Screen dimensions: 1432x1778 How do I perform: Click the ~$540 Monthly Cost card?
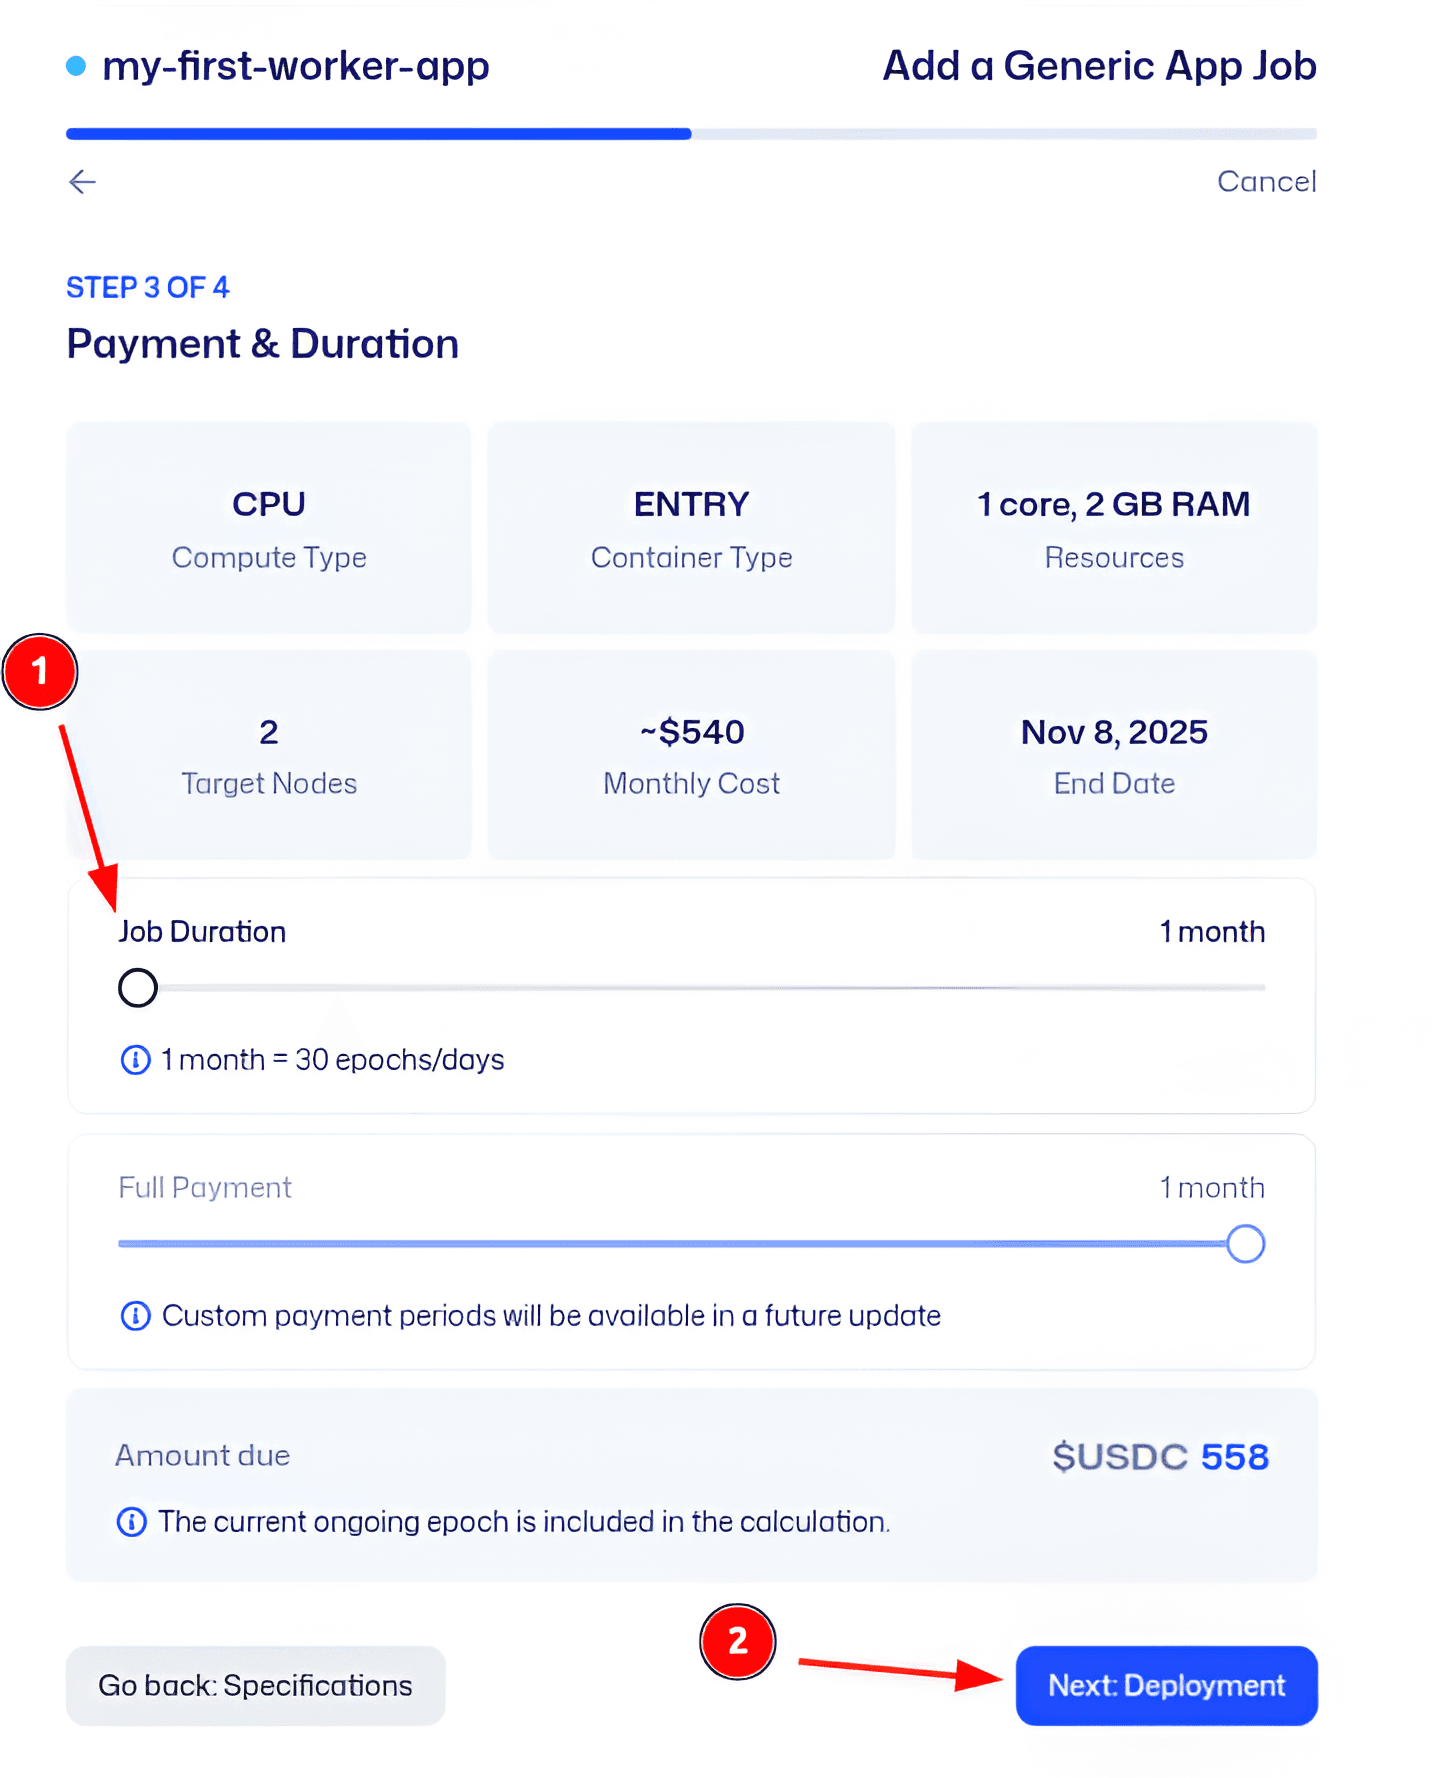(691, 754)
